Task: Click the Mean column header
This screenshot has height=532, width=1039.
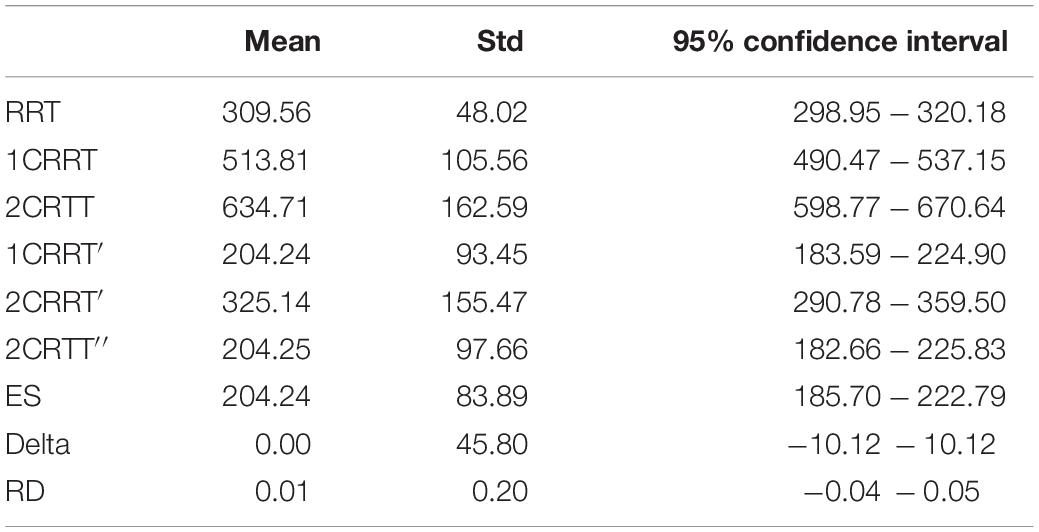Action: pyautogui.click(x=282, y=42)
